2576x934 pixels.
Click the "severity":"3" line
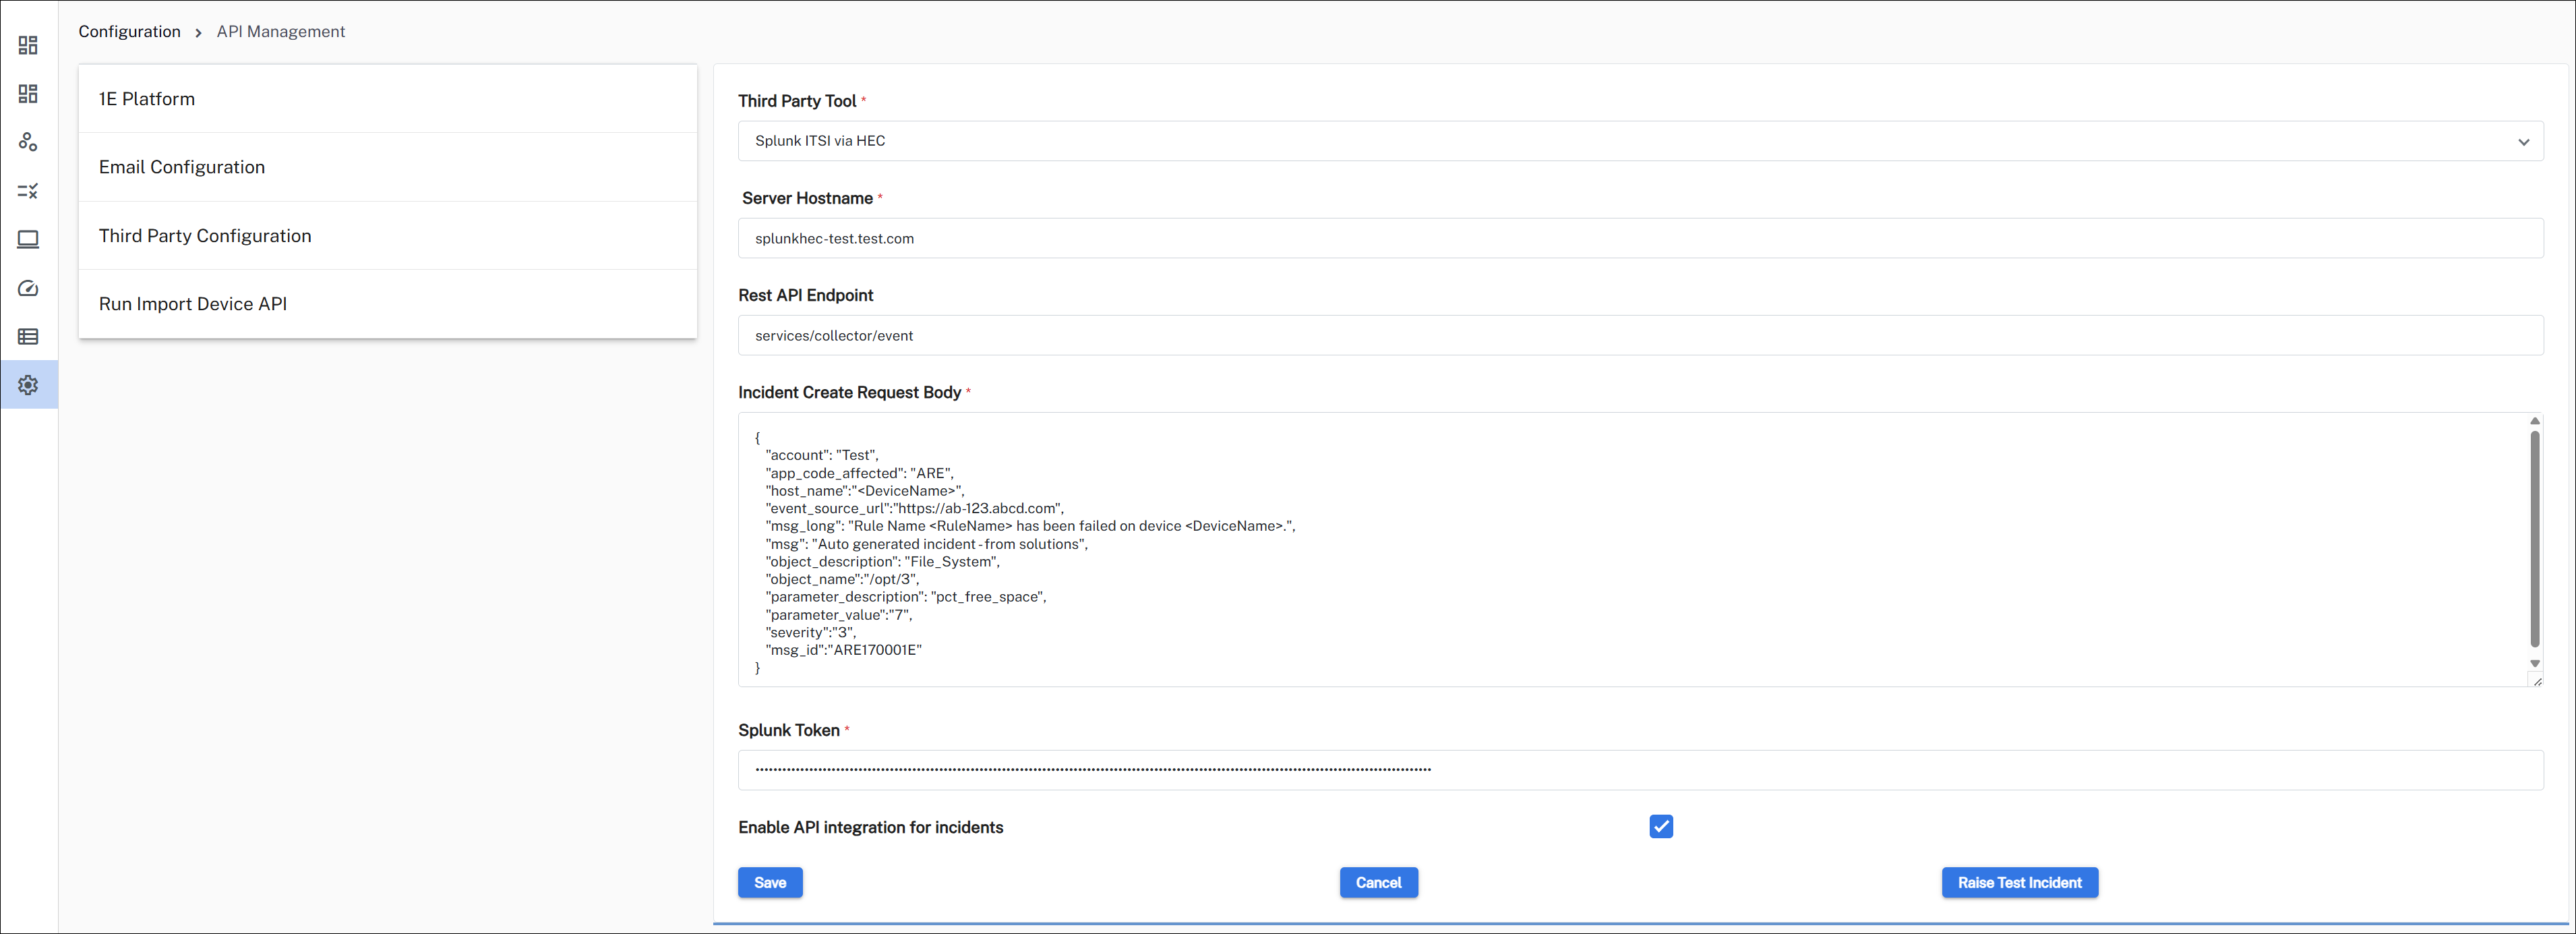810,632
